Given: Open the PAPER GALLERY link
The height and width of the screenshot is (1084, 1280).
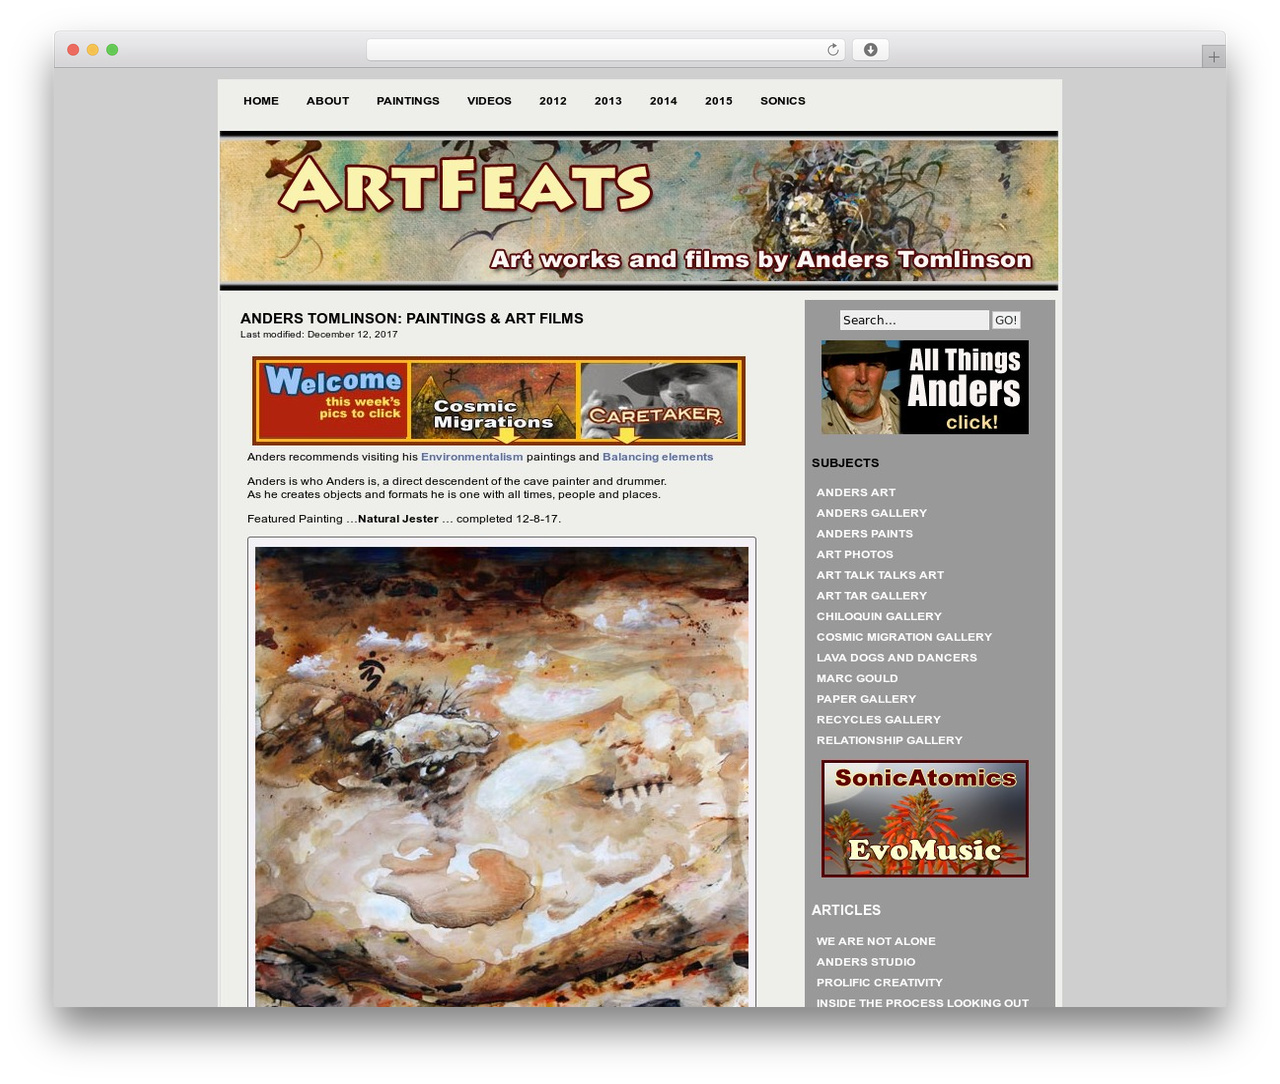Looking at the screenshot, I should [866, 699].
